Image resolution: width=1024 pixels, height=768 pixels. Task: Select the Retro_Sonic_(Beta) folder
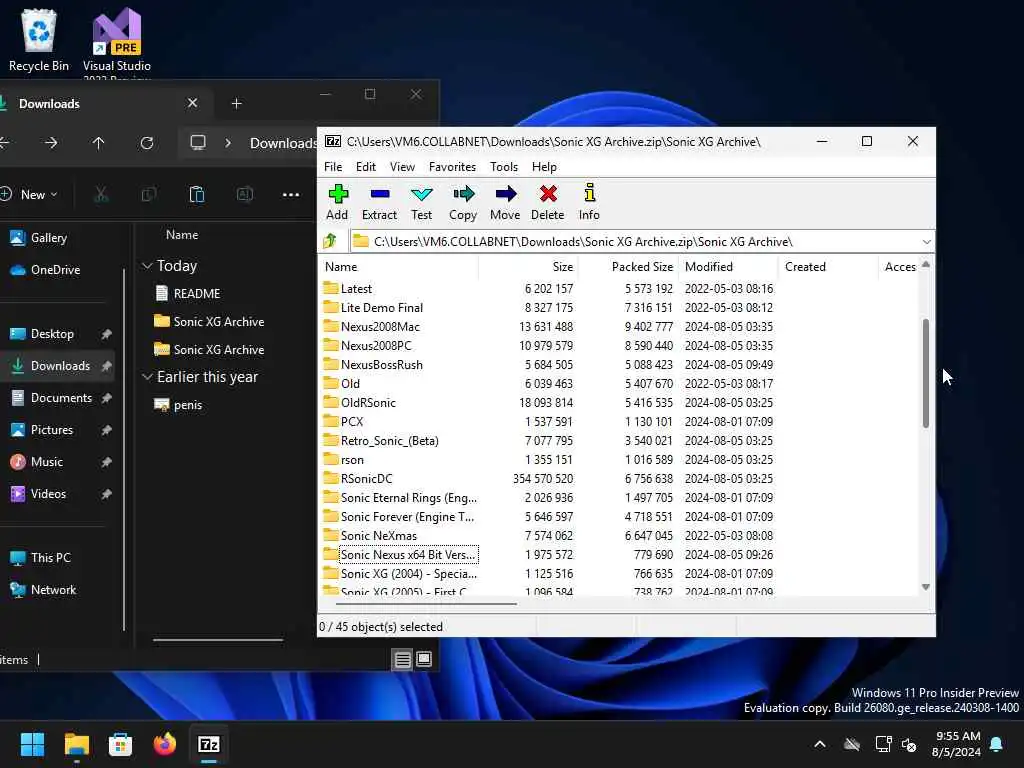(389, 440)
